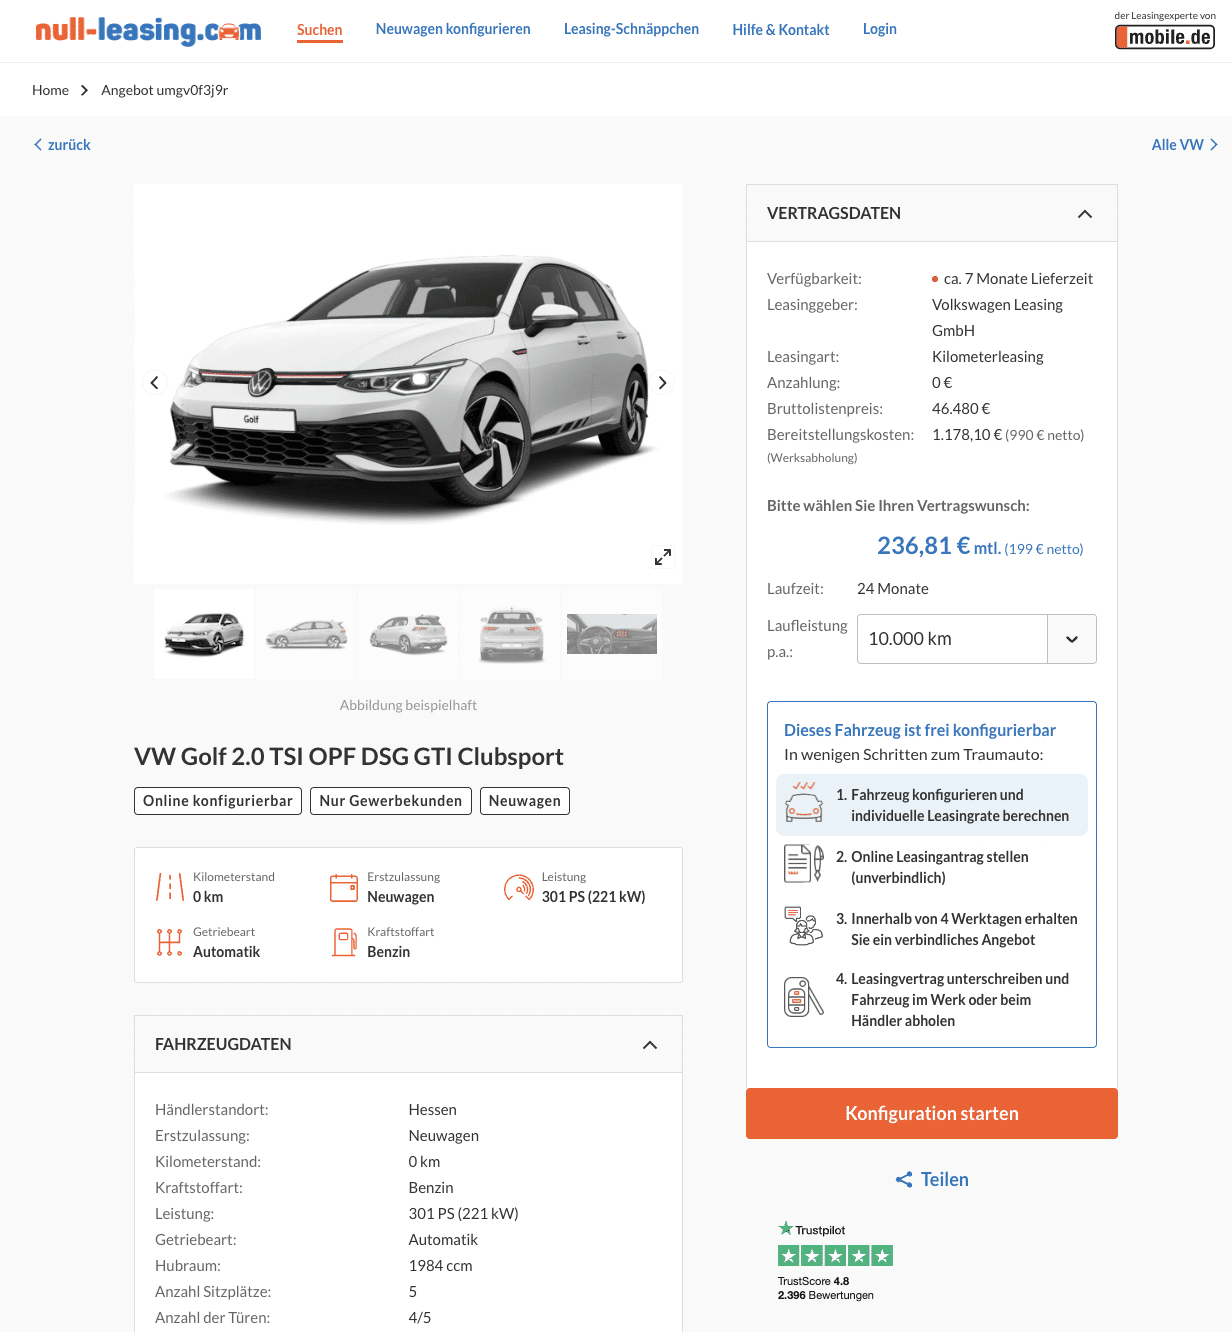Click Nur Gewerbekunden tag
Screen dimensions: 1232x1332
pos(391,801)
